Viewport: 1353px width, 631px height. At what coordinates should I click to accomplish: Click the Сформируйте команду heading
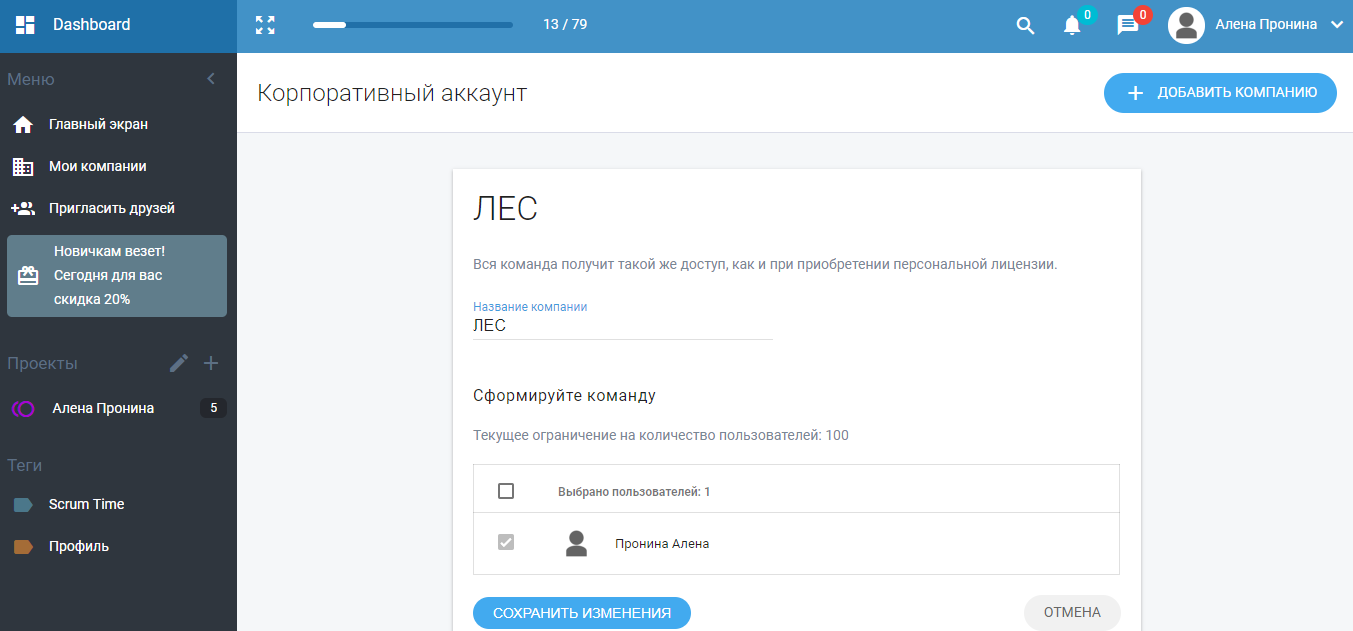564,396
